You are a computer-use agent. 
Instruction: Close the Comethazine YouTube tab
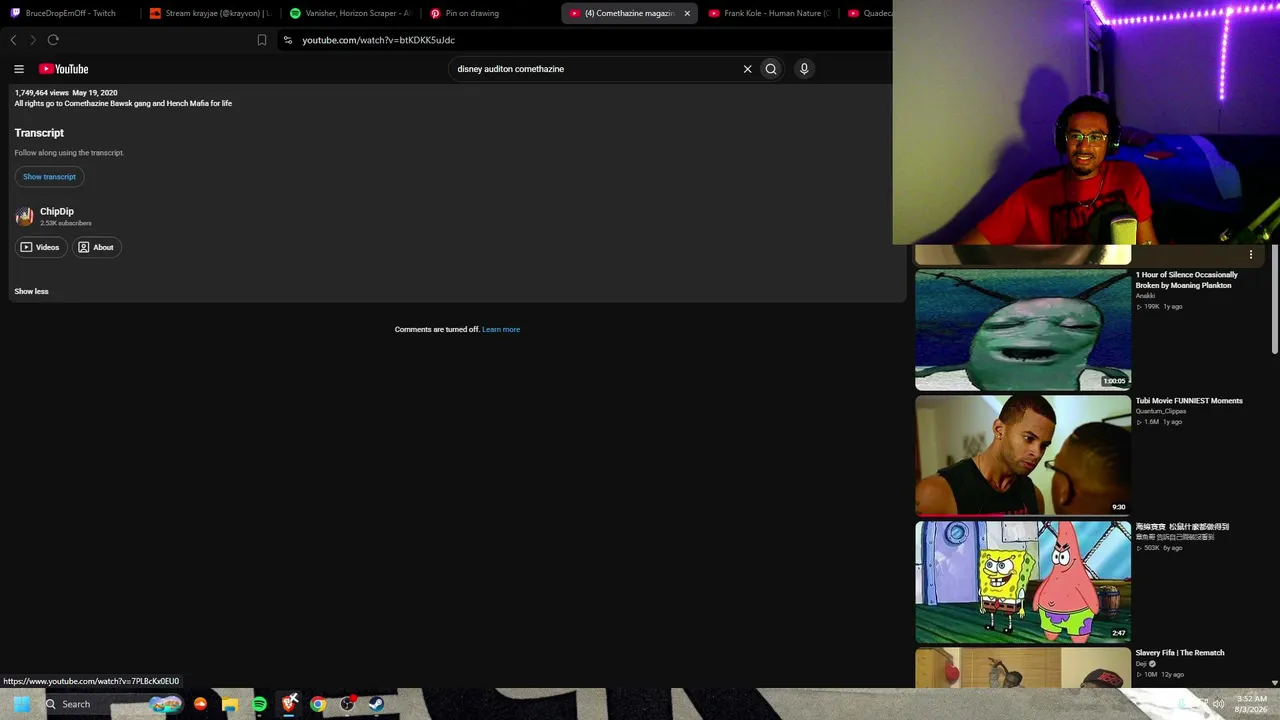click(x=687, y=13)
